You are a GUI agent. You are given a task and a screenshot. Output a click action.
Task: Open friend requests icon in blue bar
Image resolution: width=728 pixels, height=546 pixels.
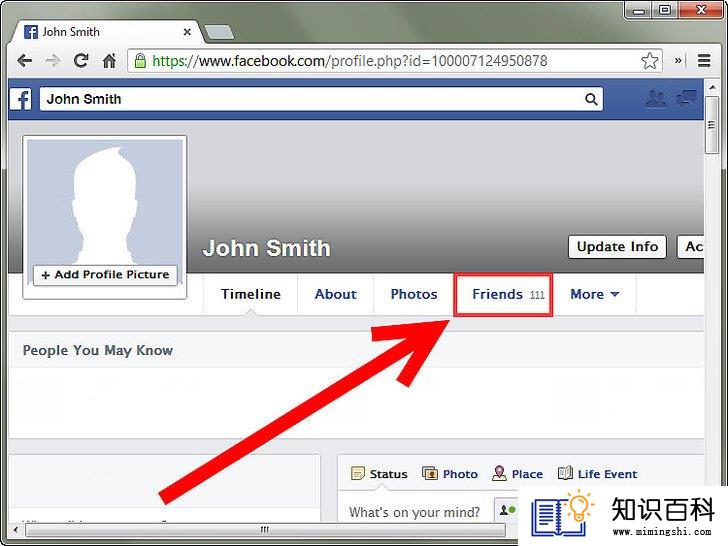(x=656, y=99)
